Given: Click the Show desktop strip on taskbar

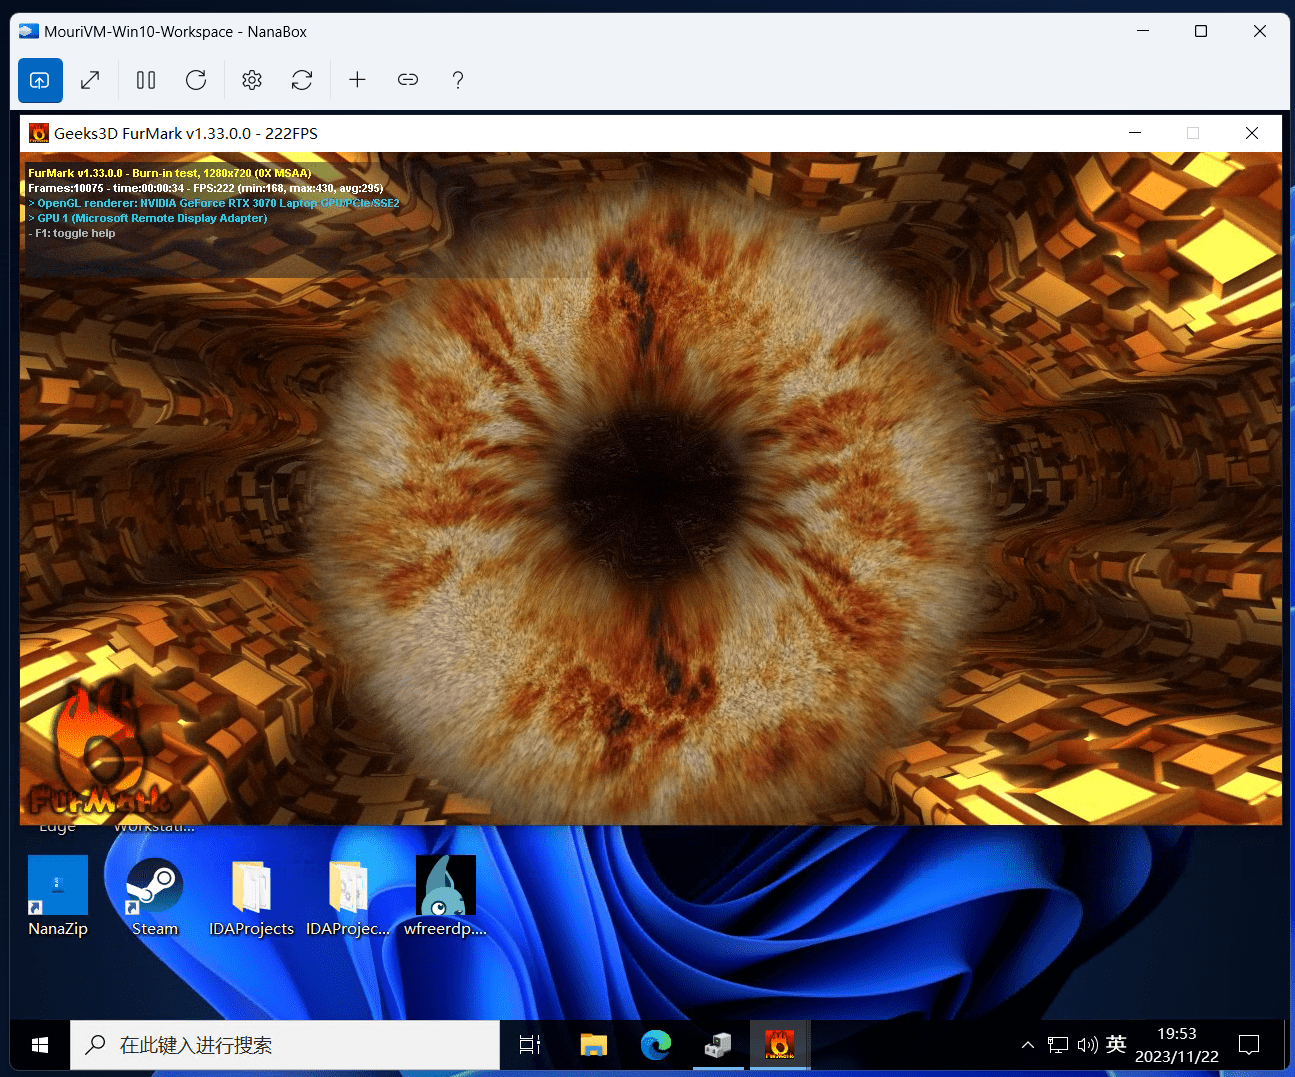Looking at the screenshot, I should (1286, 1045).
